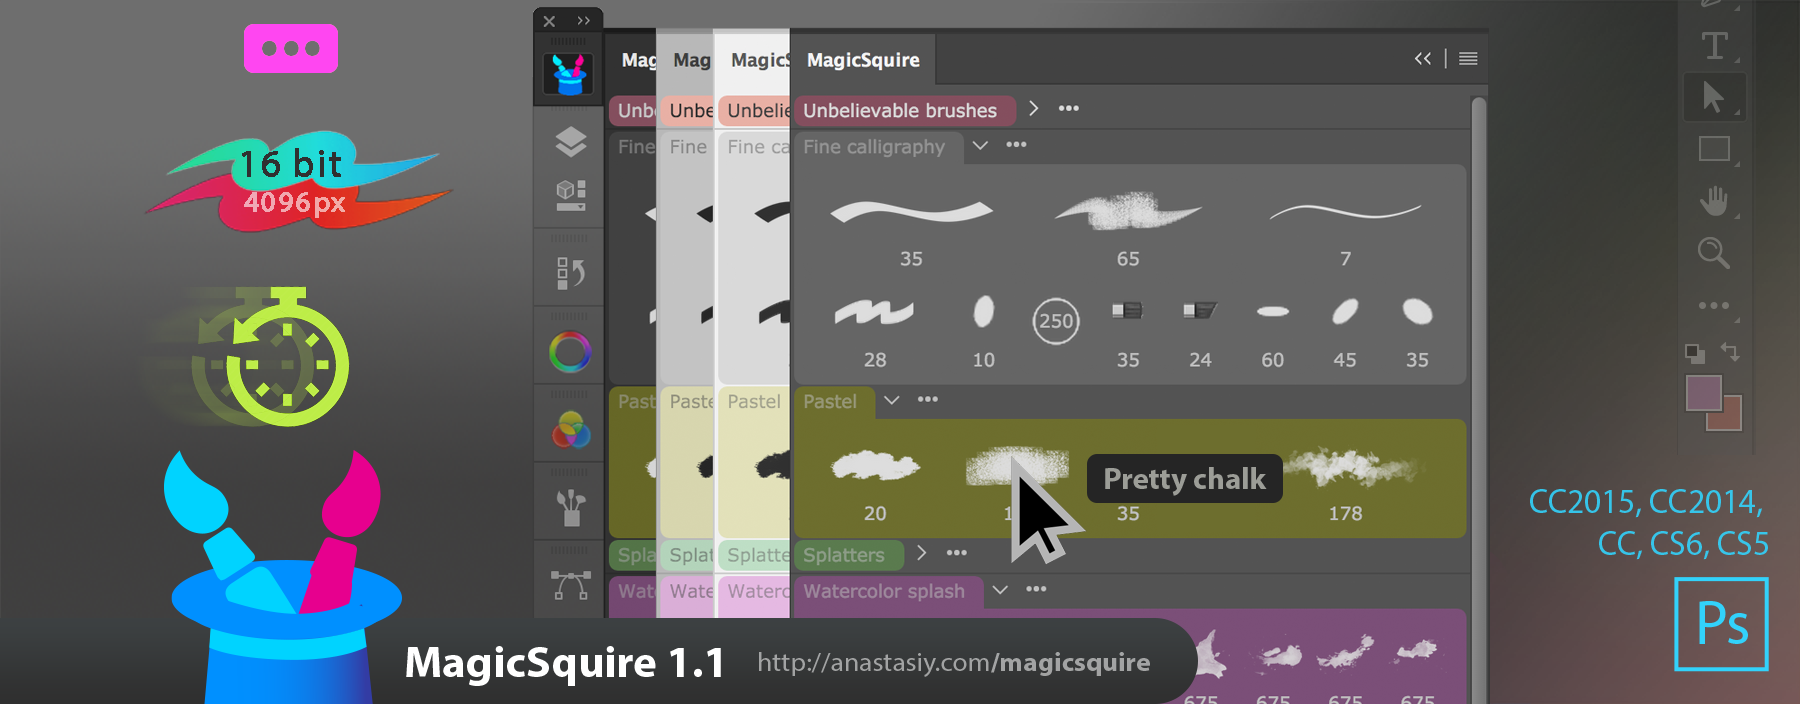
Task: Collapse the Watercolor splash group chevron
Action: (1000, 590)
